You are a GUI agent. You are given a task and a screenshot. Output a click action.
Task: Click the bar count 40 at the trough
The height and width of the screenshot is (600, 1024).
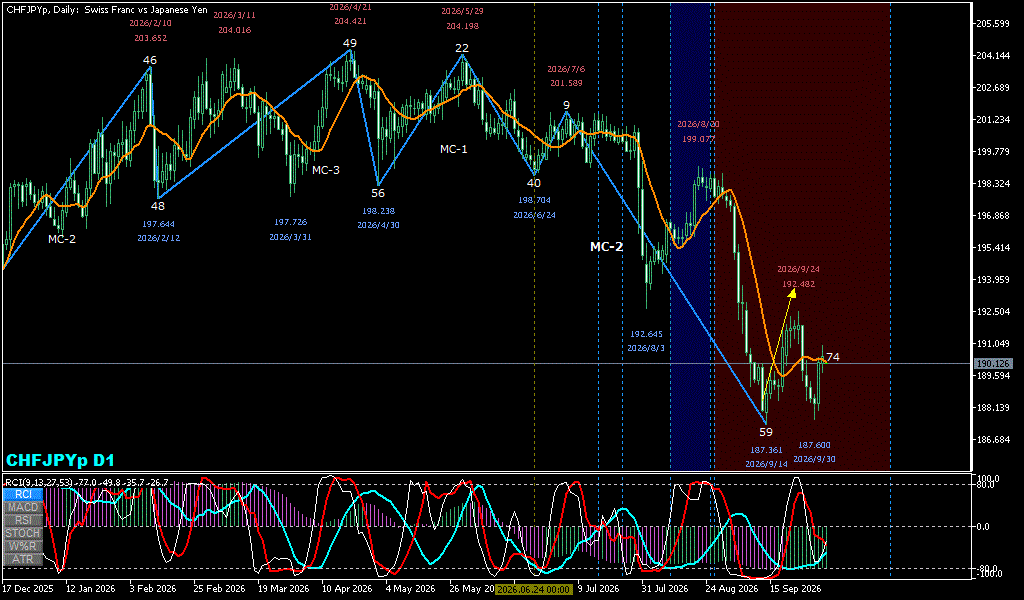[534, 183]
